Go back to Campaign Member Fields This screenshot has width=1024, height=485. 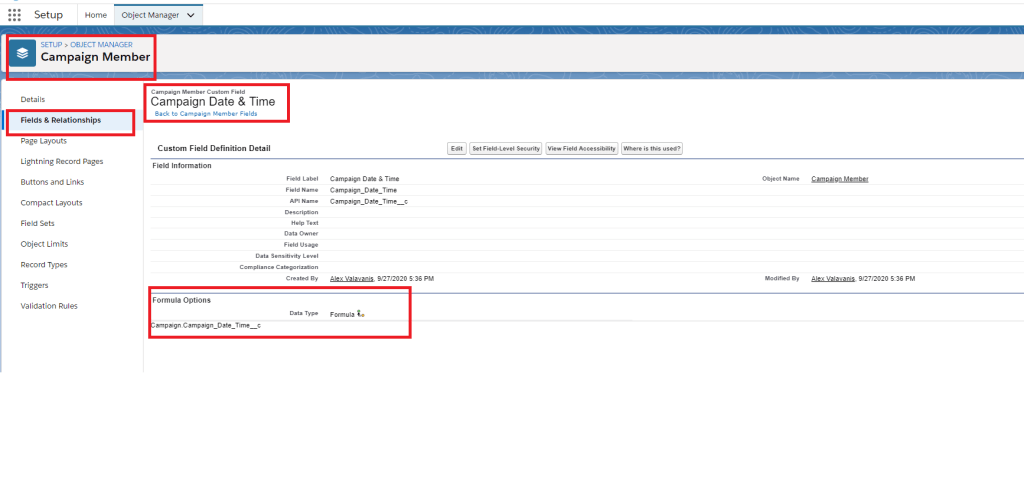(x=205, y=114)
